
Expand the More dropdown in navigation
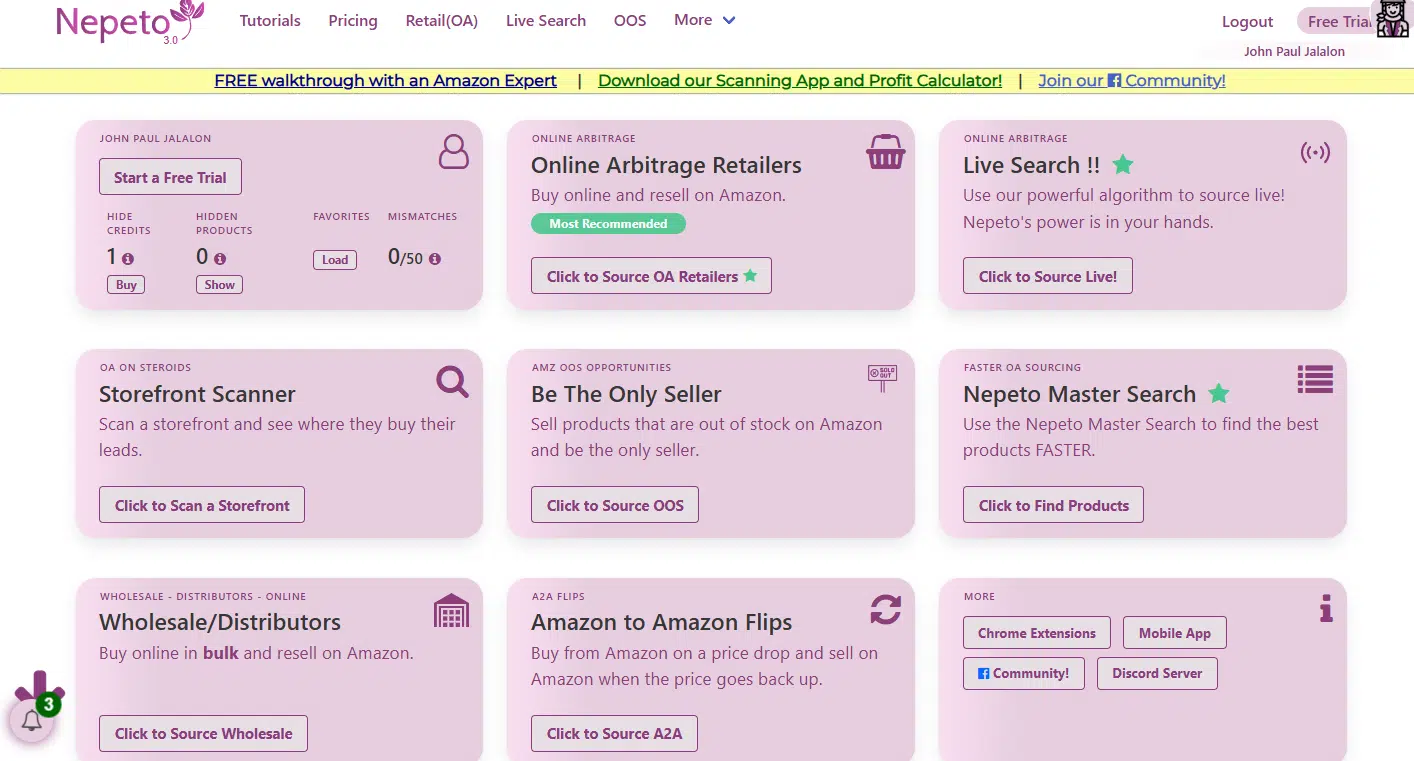pos(705,20)
